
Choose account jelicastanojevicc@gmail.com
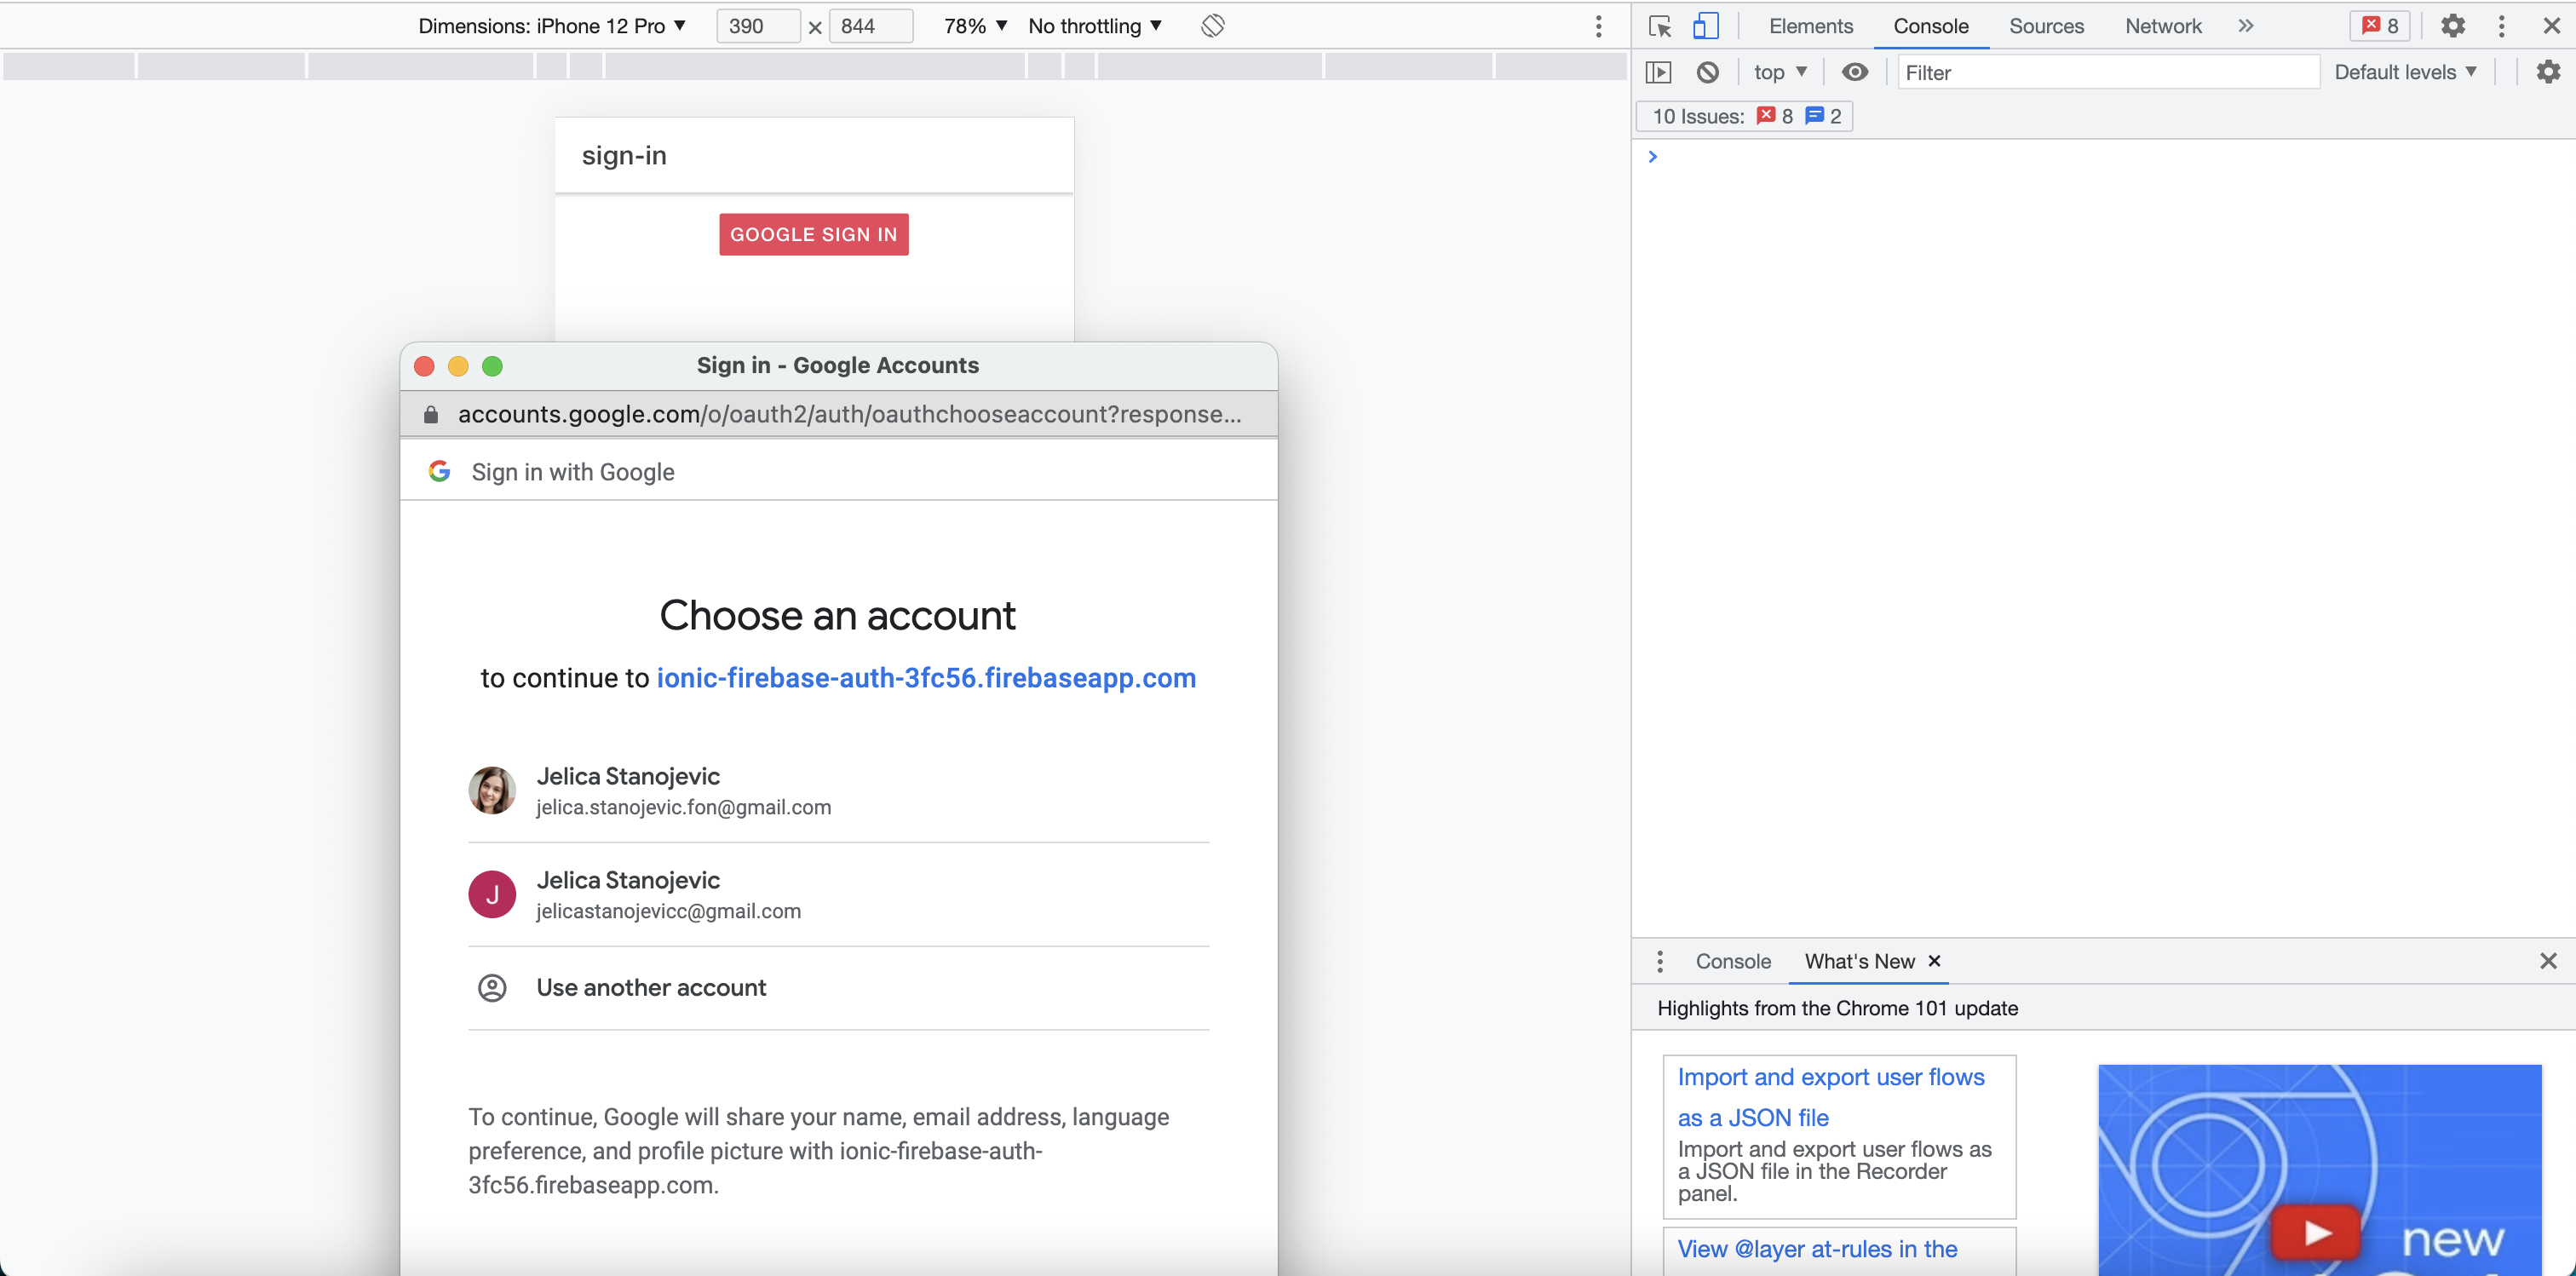[x=838, y=895]
